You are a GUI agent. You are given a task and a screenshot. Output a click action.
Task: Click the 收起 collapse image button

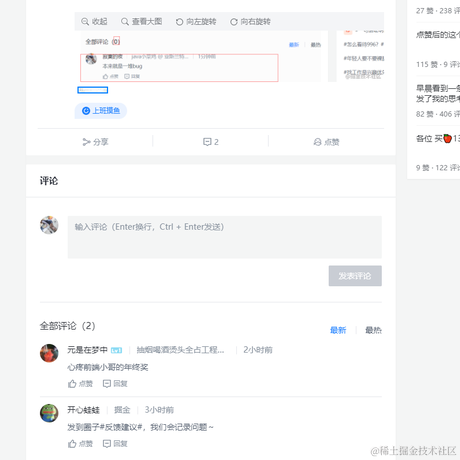click(x=94, y=22)
